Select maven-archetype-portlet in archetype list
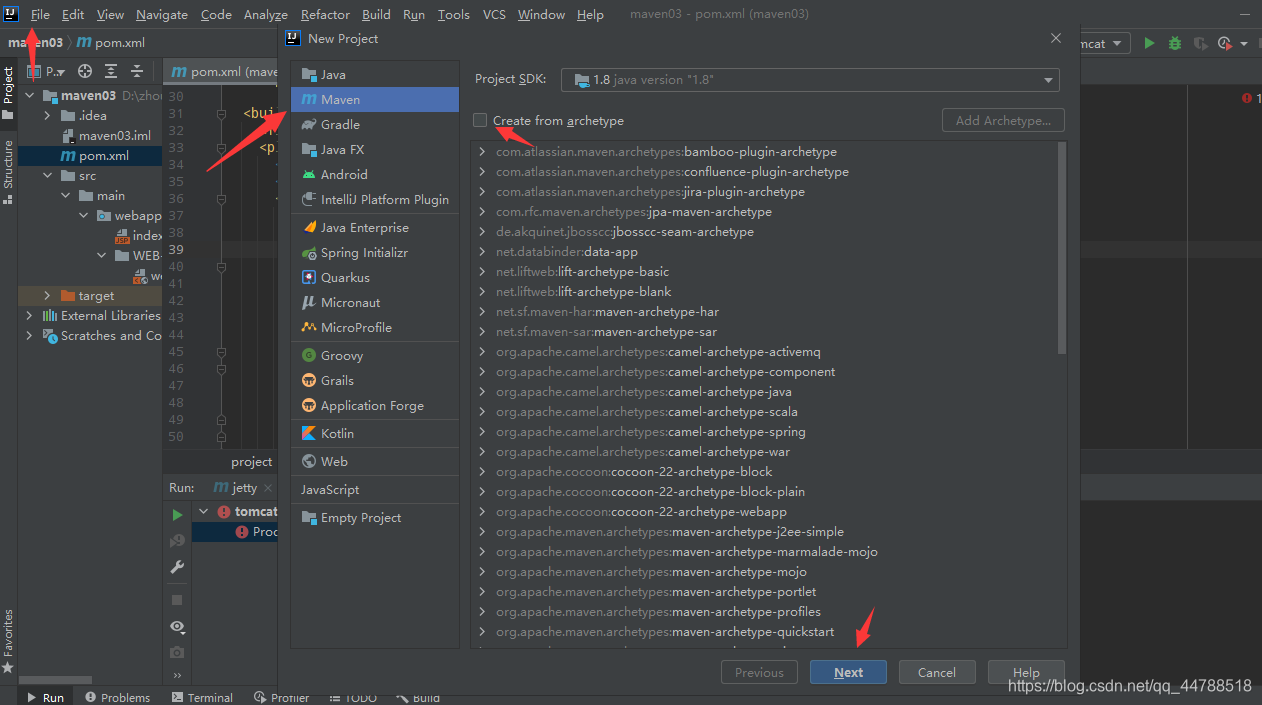Screen dimensions: 1262x705 click(656, 592)
